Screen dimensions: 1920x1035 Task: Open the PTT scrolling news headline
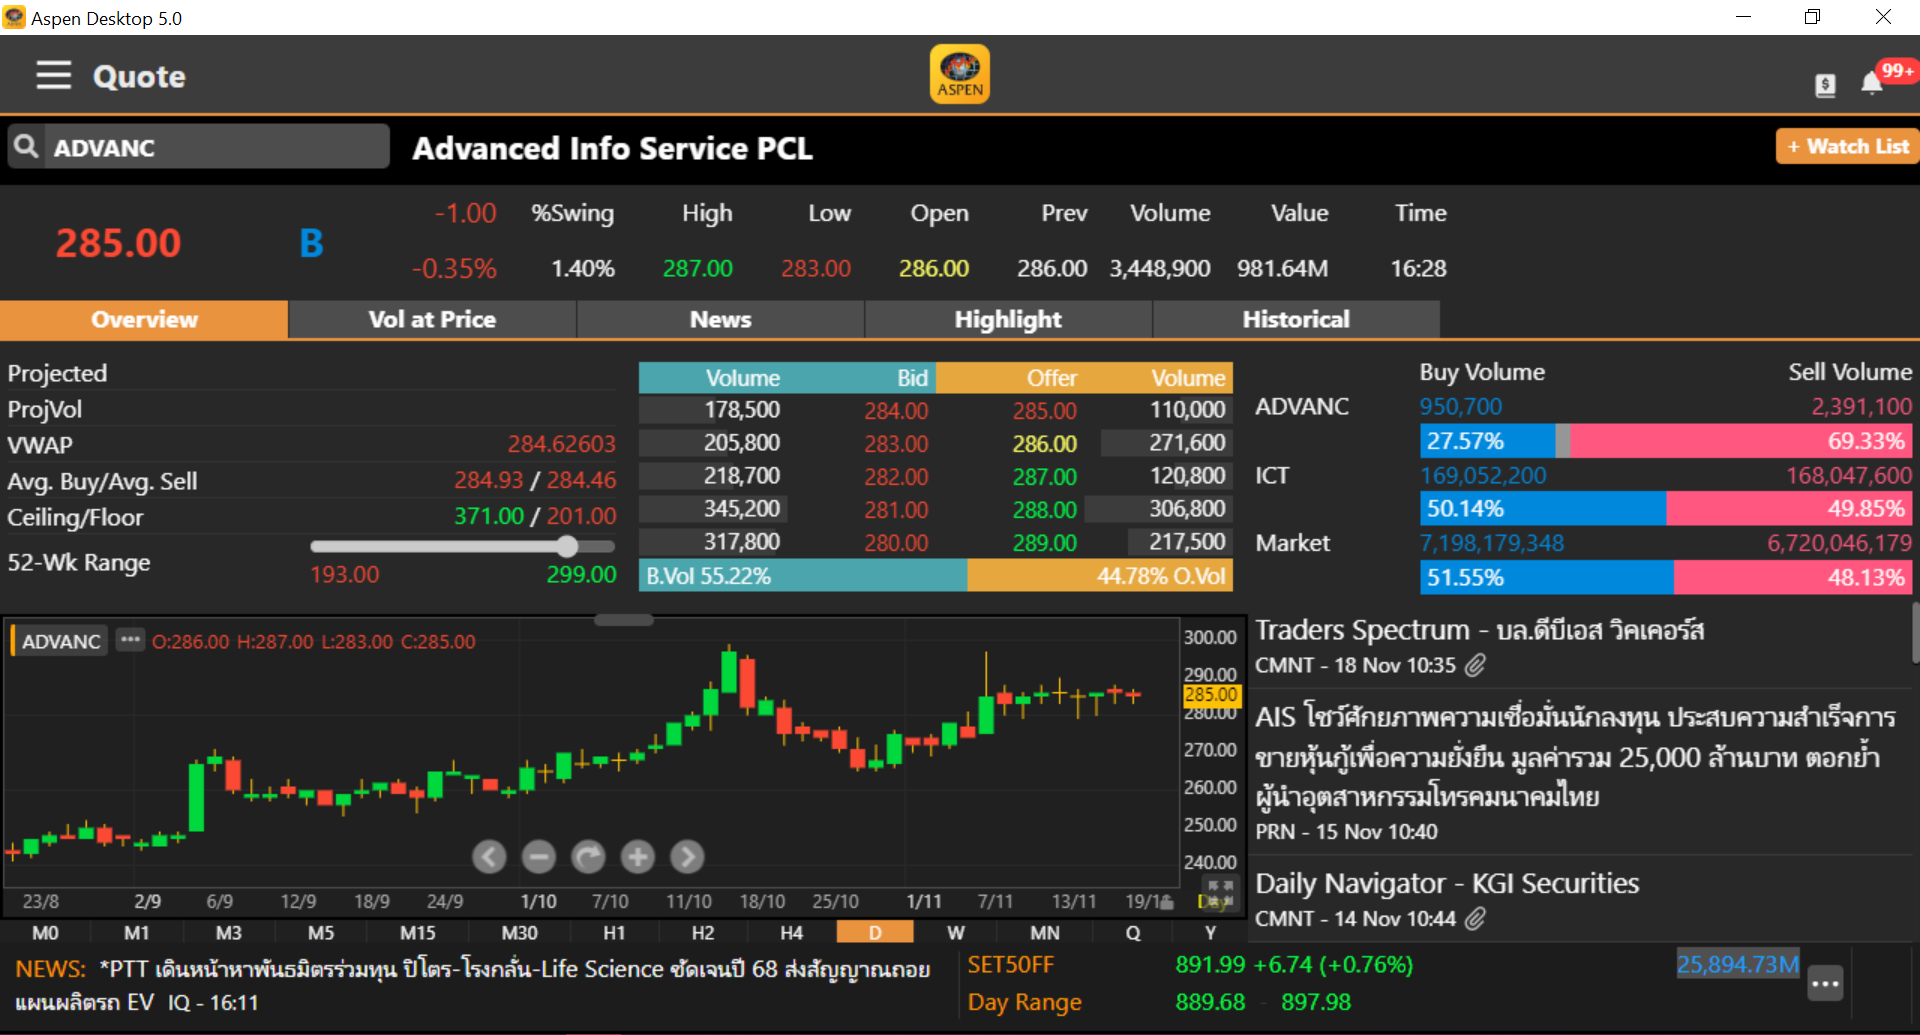coord(472,984)
